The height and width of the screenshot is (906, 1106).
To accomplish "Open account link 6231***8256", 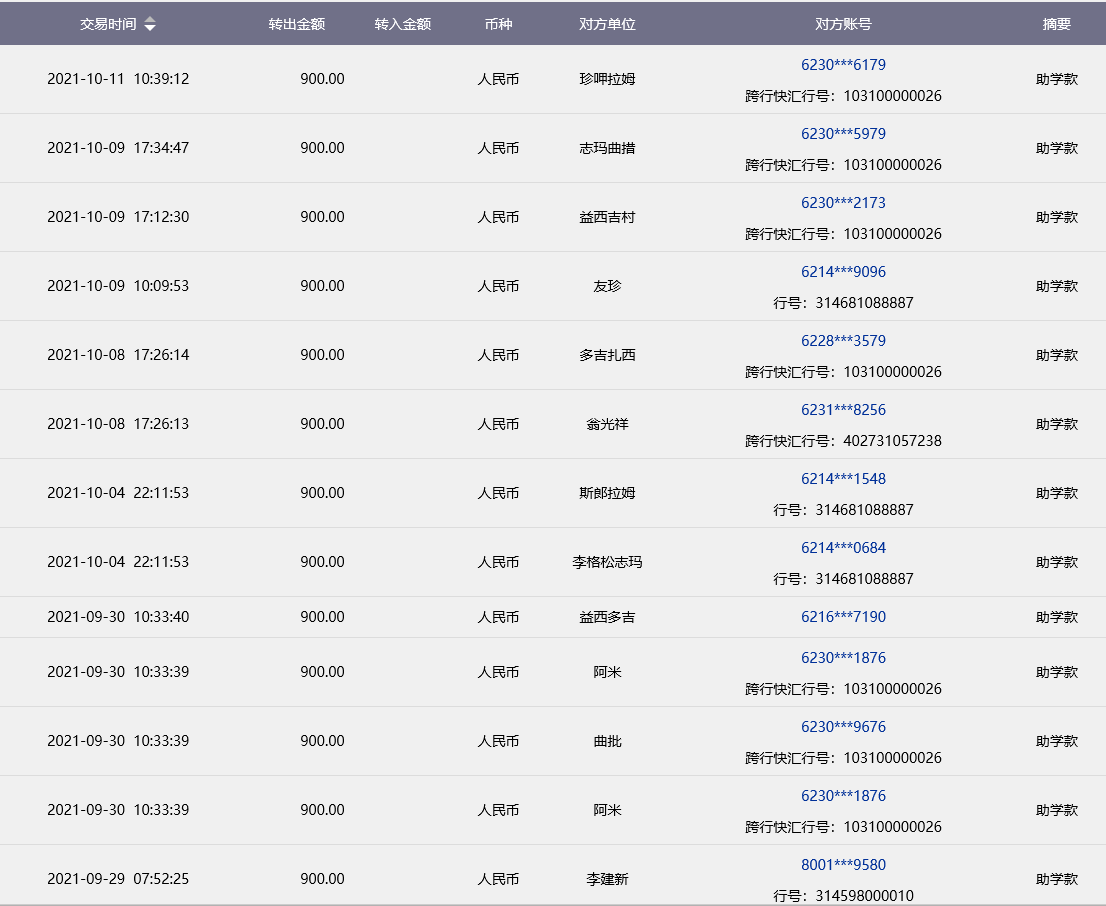I will pyautogui.click(x=843, y=410).
